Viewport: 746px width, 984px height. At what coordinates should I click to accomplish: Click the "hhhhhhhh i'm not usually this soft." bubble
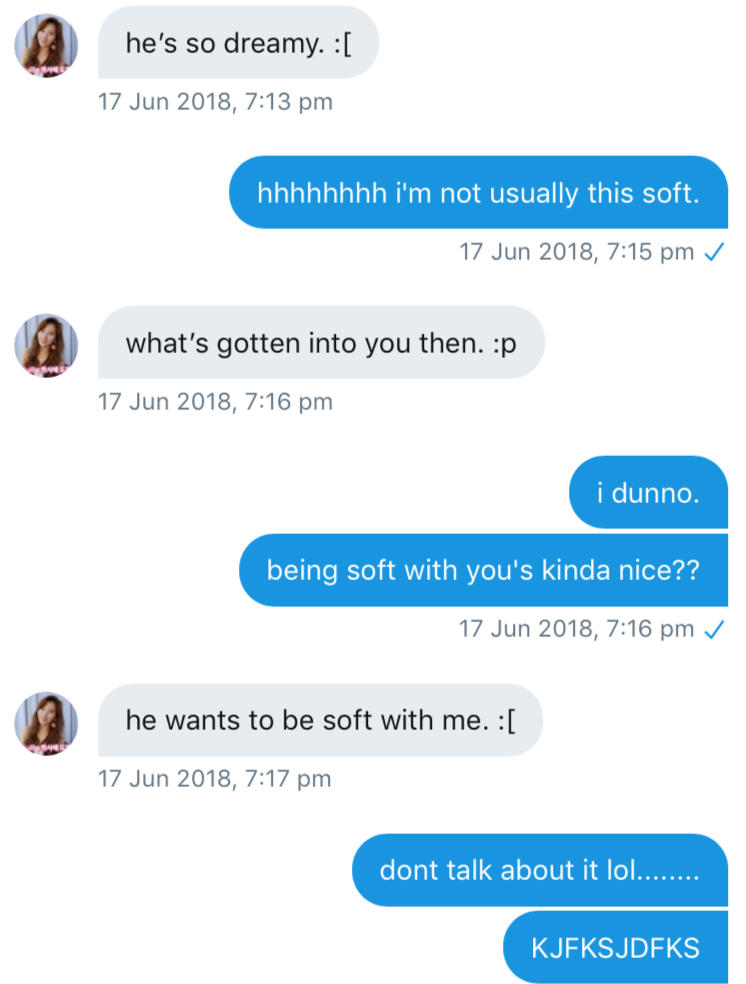tap(478, 193)
